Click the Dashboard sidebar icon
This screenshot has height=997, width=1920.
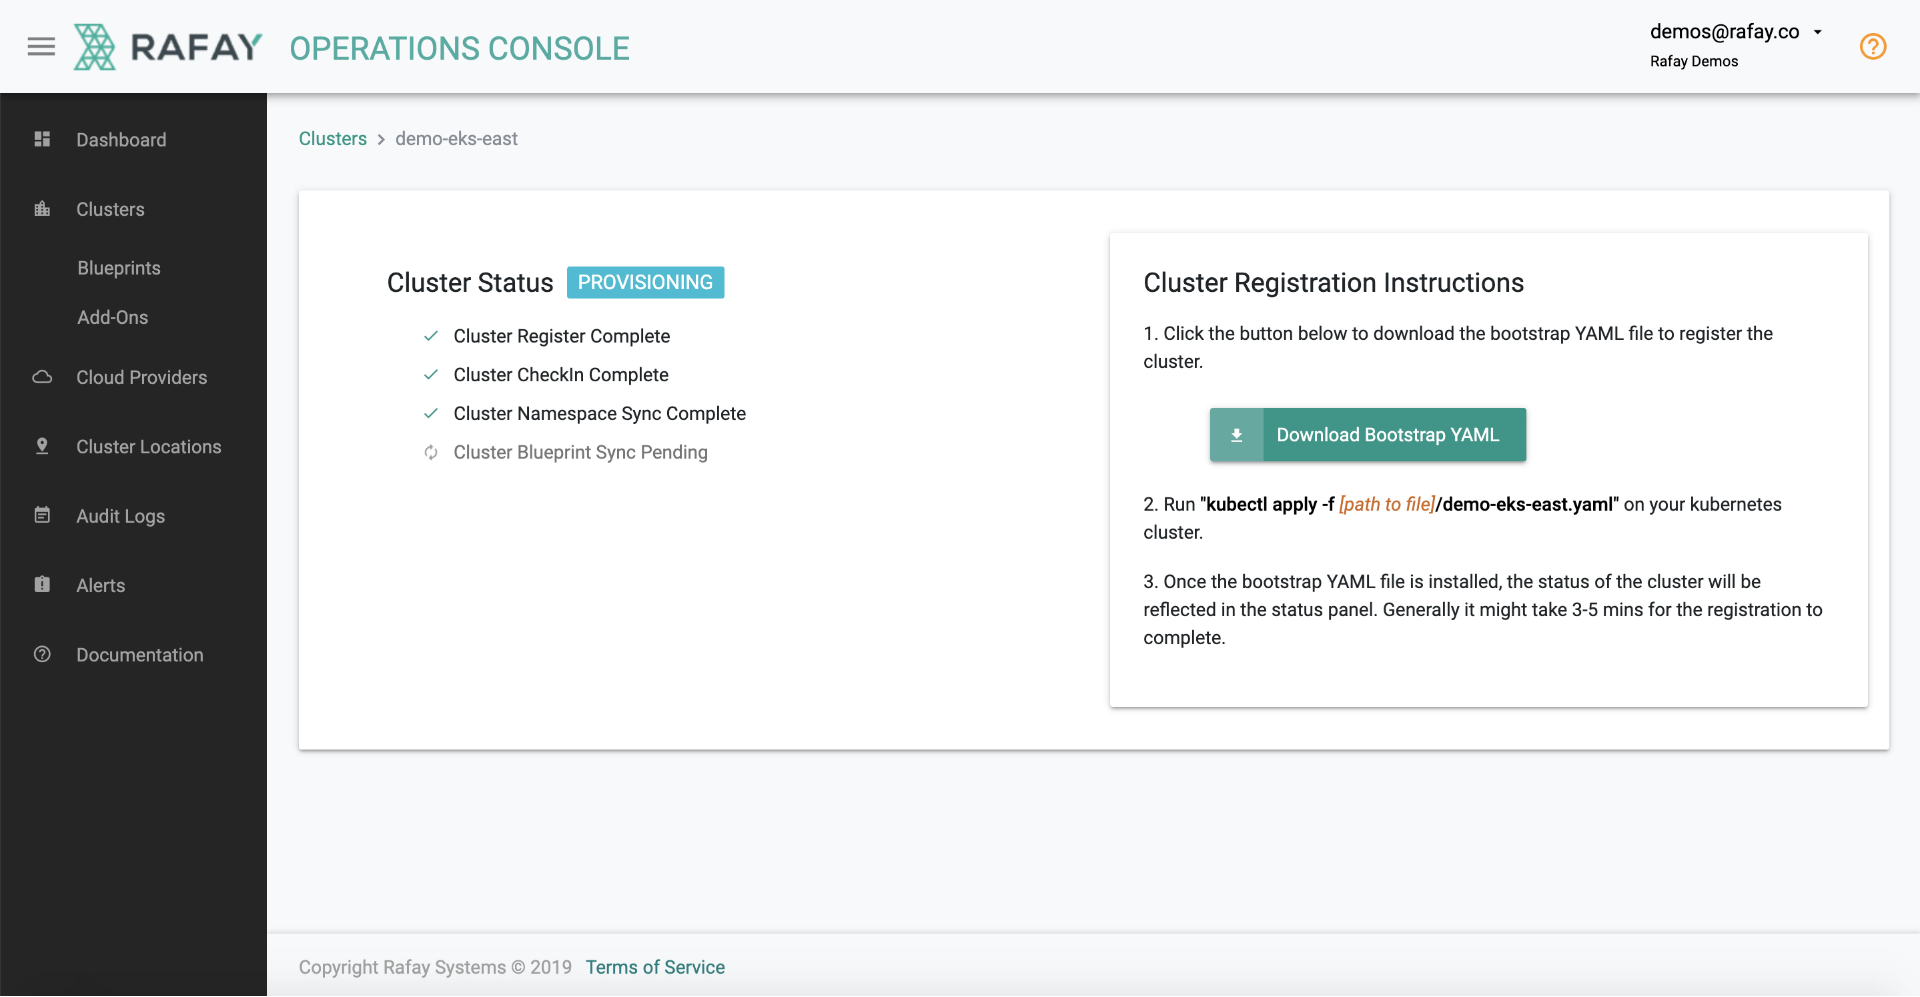42,139
